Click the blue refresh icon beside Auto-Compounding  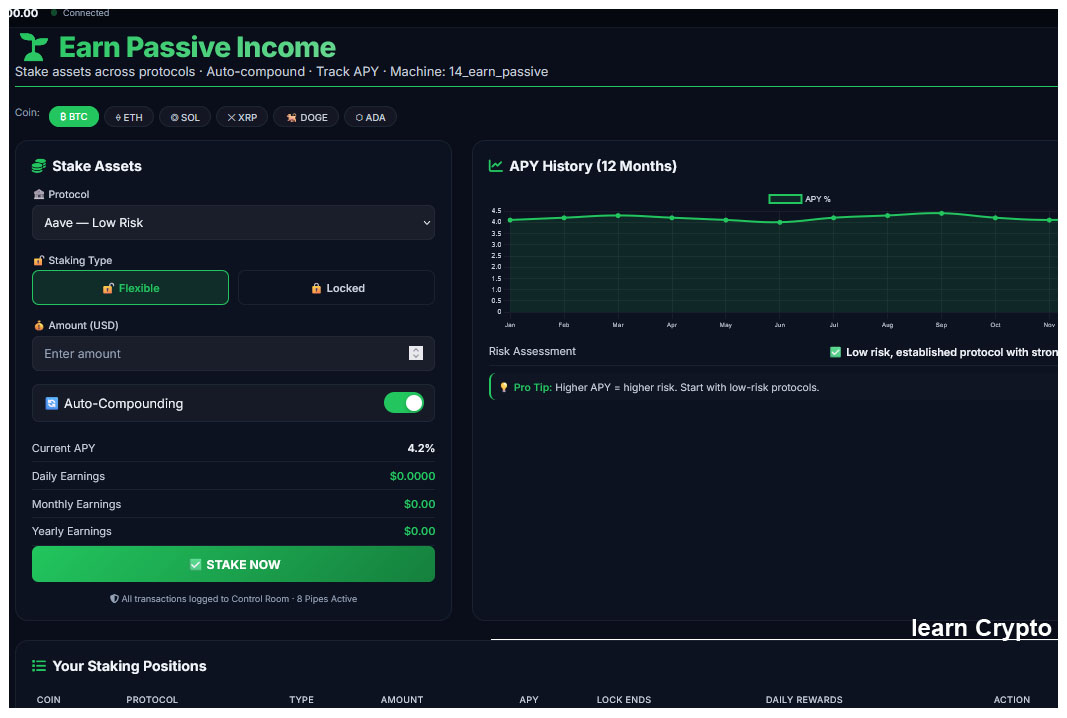coord(52,404)
